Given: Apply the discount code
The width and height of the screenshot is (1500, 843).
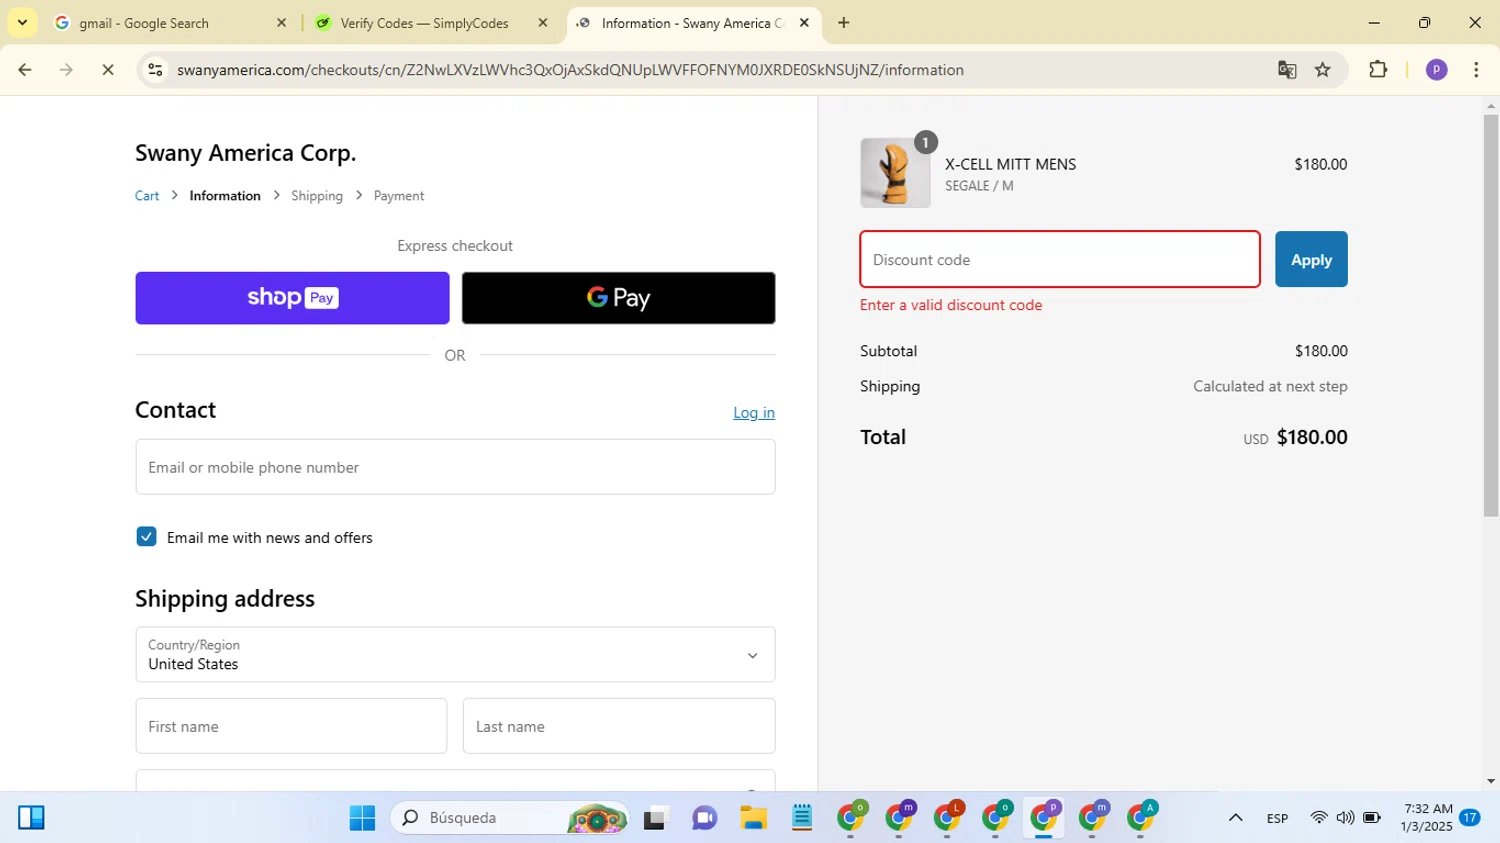Looking at the screenshot, I should click(x=1311, y=259).
